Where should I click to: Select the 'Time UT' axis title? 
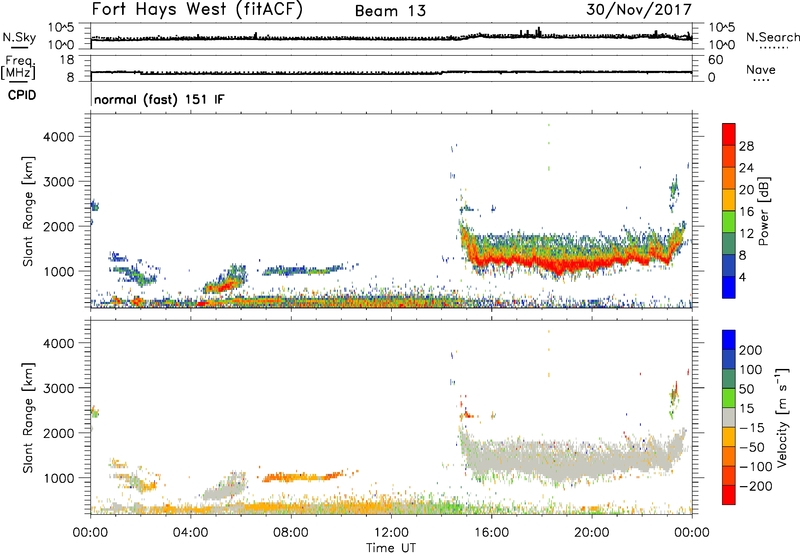pos(391,548)
